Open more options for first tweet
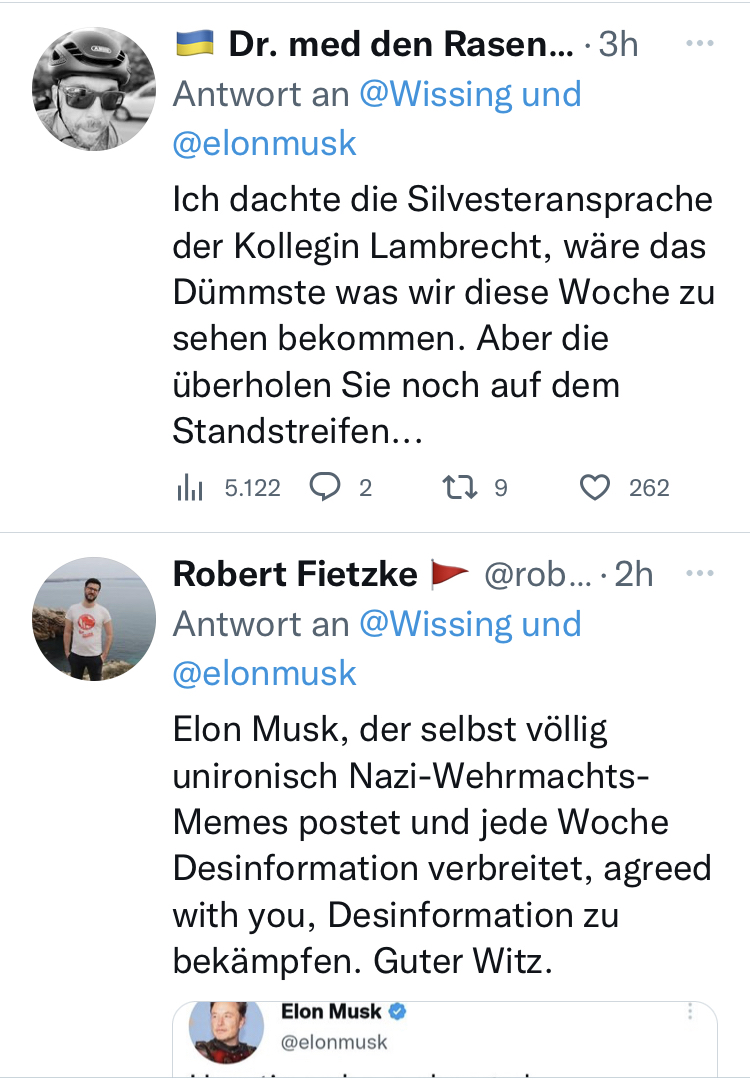Image resolution: width=750 pixels, height=1086 pixels. coord(701,44)
